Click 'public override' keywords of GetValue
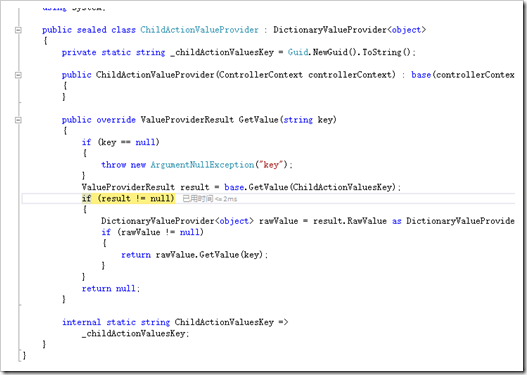The width and height of the screenshot is (527, 375). point(98,120)
